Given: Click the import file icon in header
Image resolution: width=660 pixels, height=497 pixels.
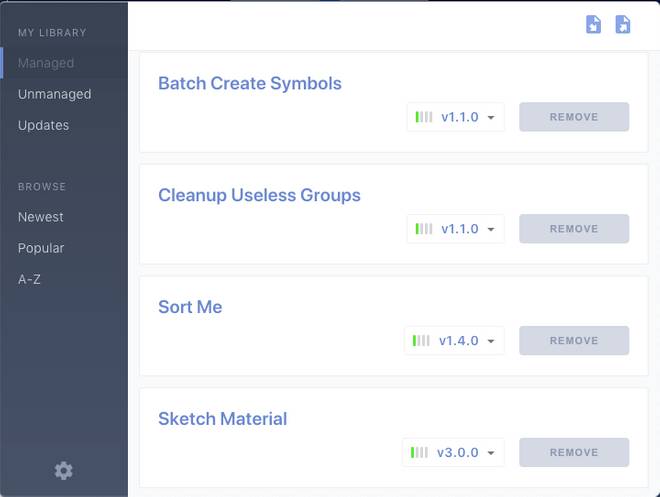Looking at the screenshot, I should (x=593, y=24).
